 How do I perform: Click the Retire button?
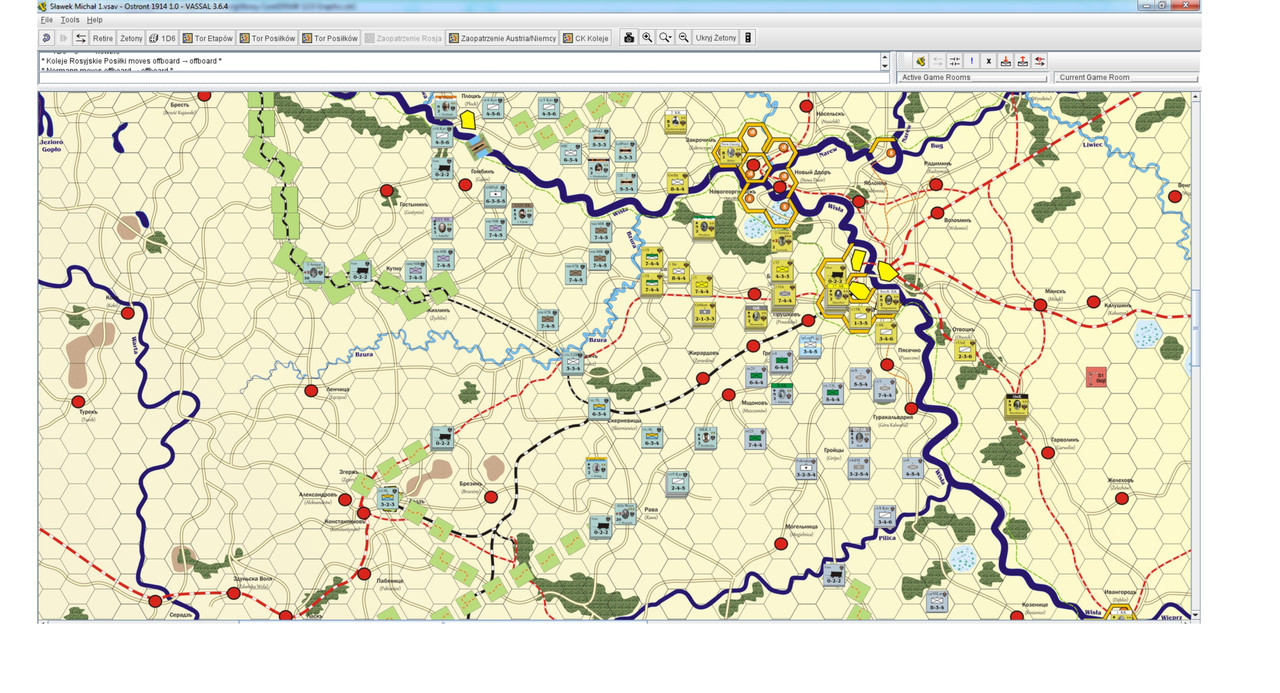(103, 38)
